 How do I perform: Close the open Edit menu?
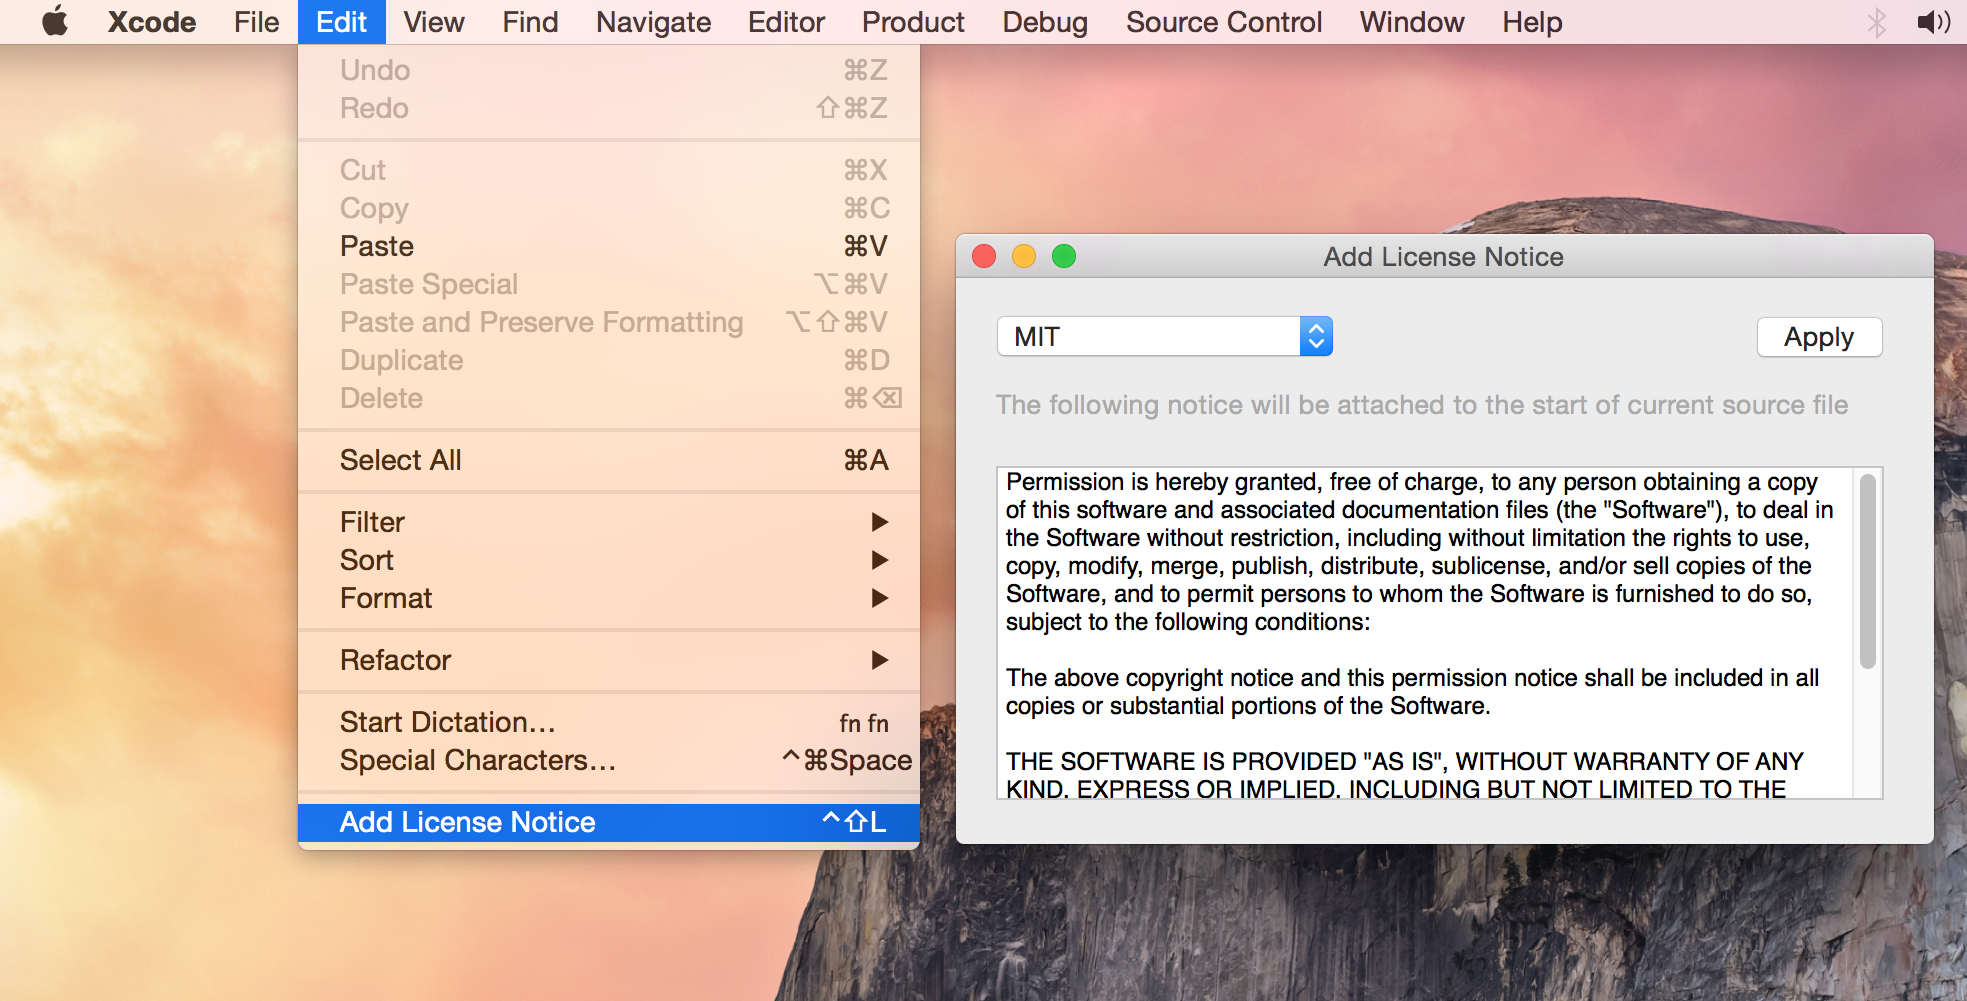click(341, 22)
